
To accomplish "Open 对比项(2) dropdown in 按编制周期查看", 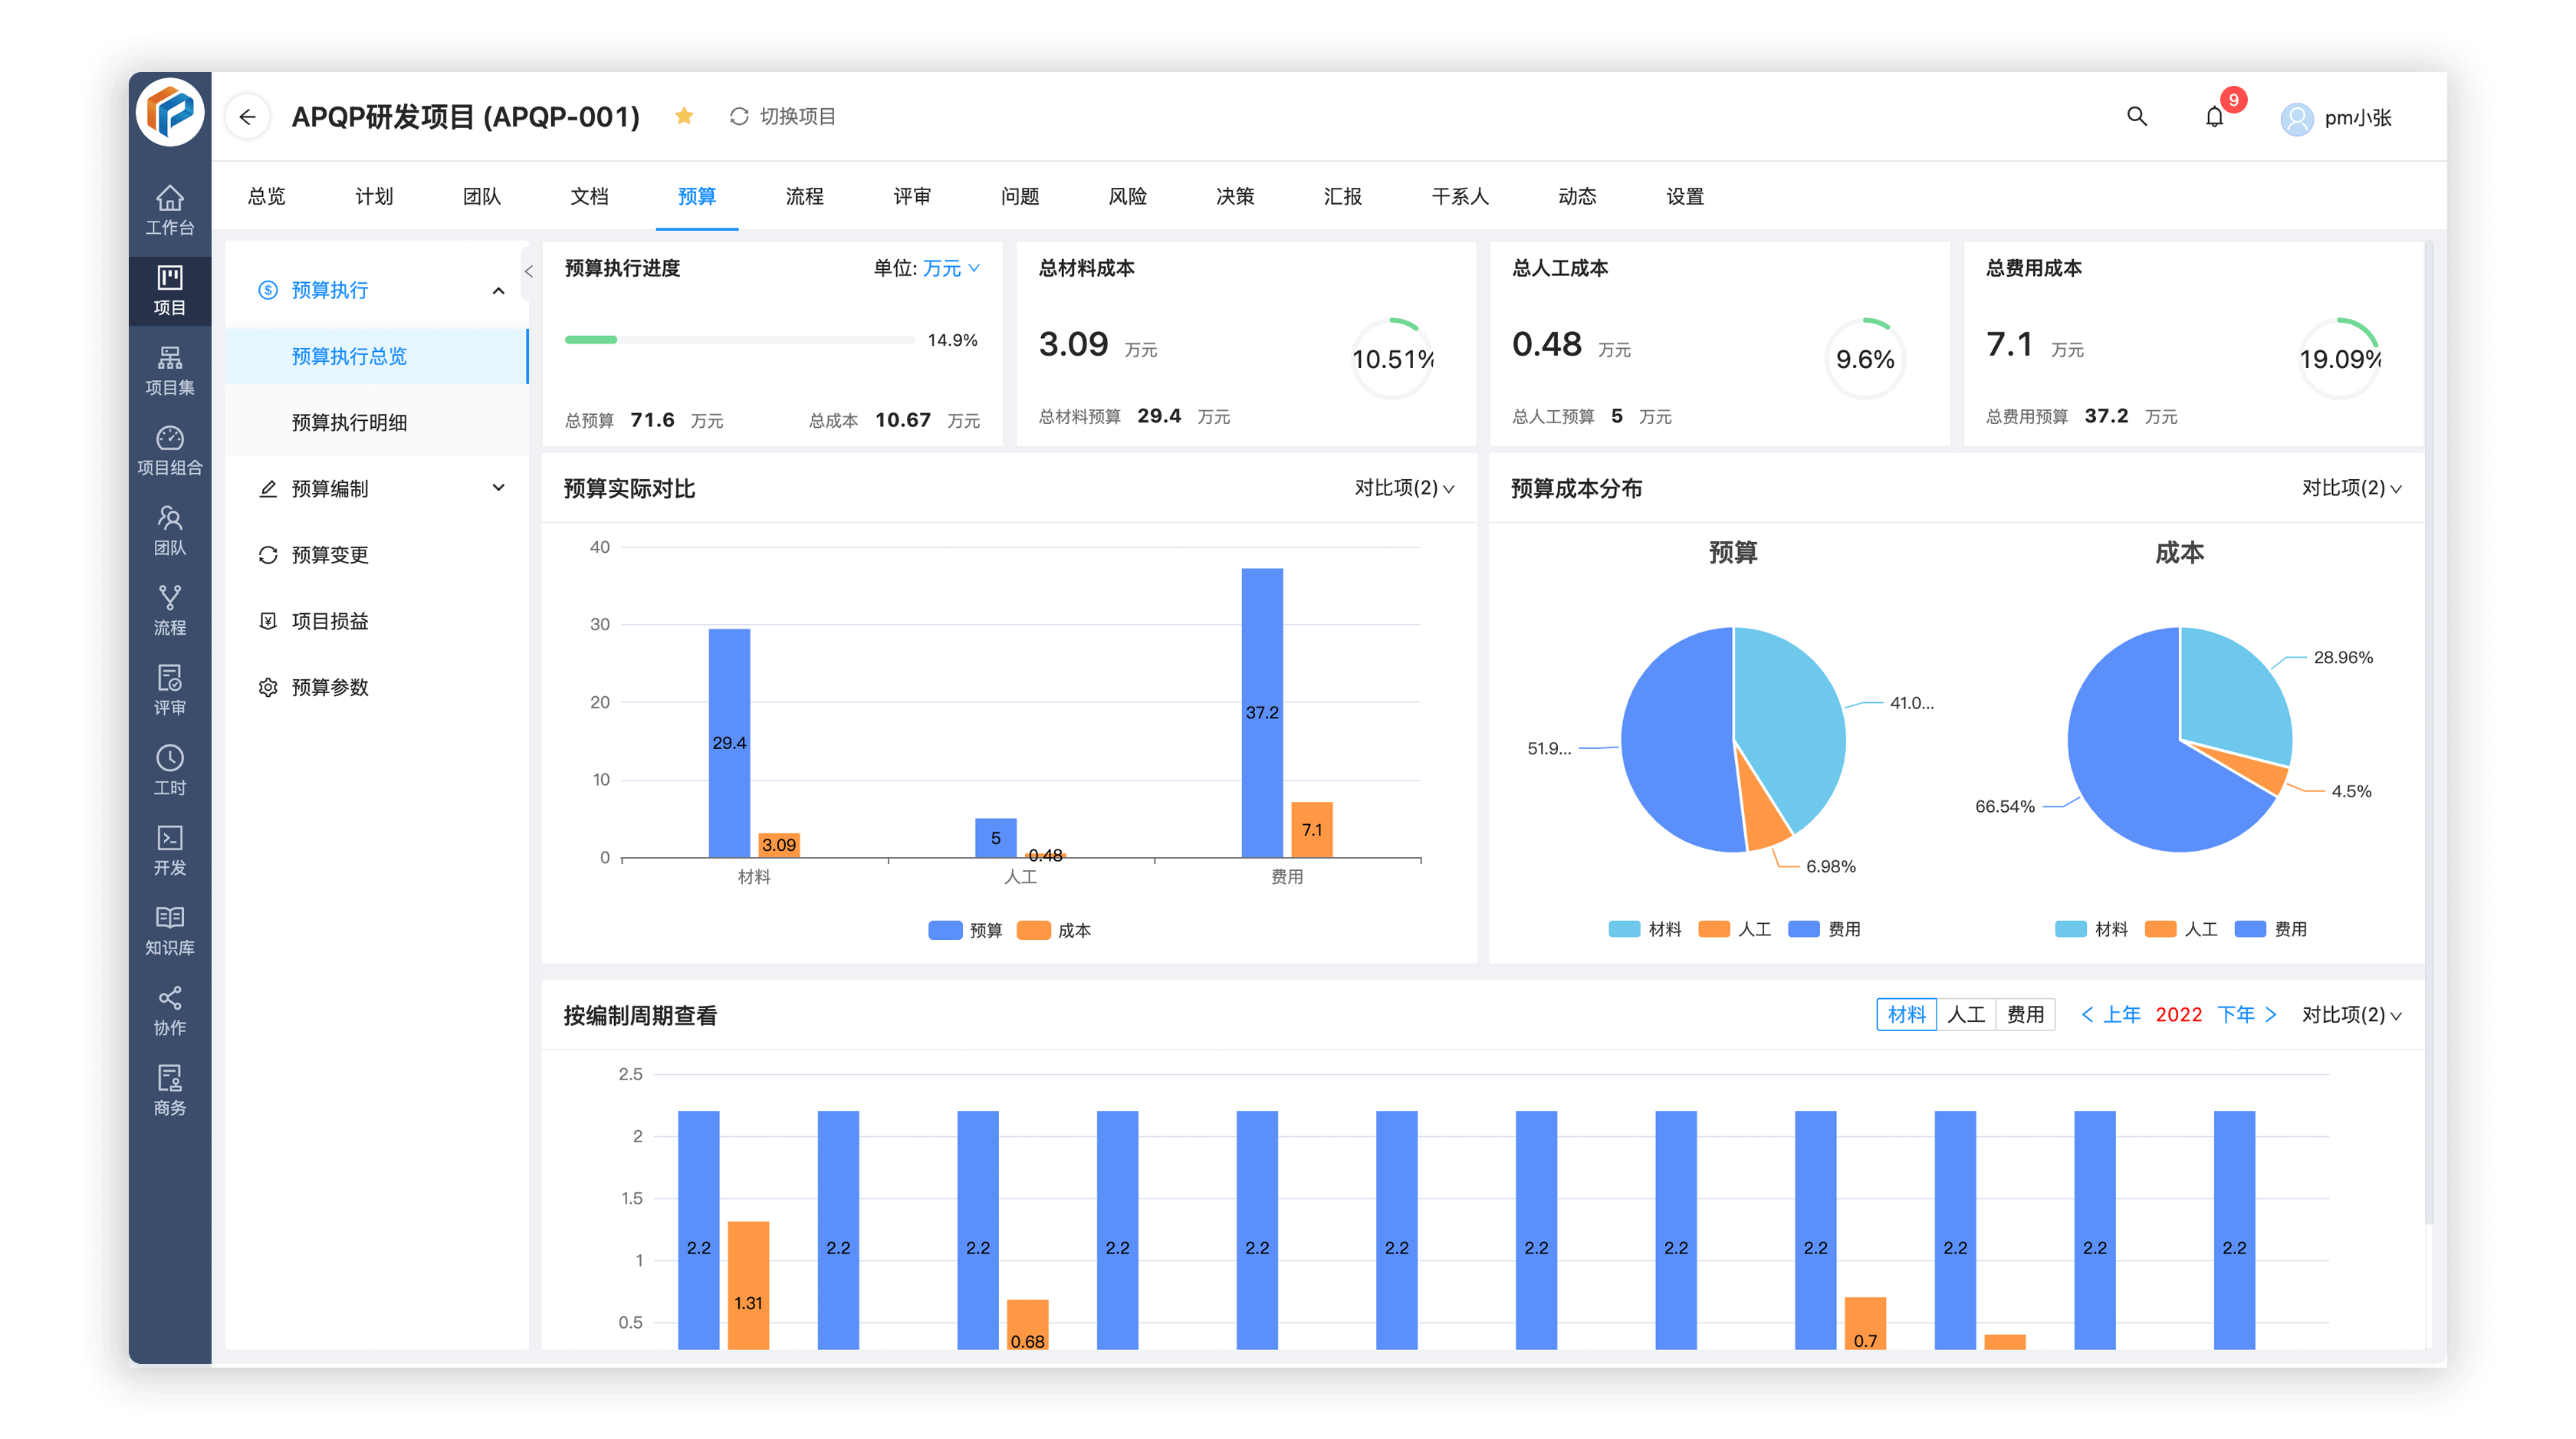I will pyautogui.click(x=2351, y=1015).
